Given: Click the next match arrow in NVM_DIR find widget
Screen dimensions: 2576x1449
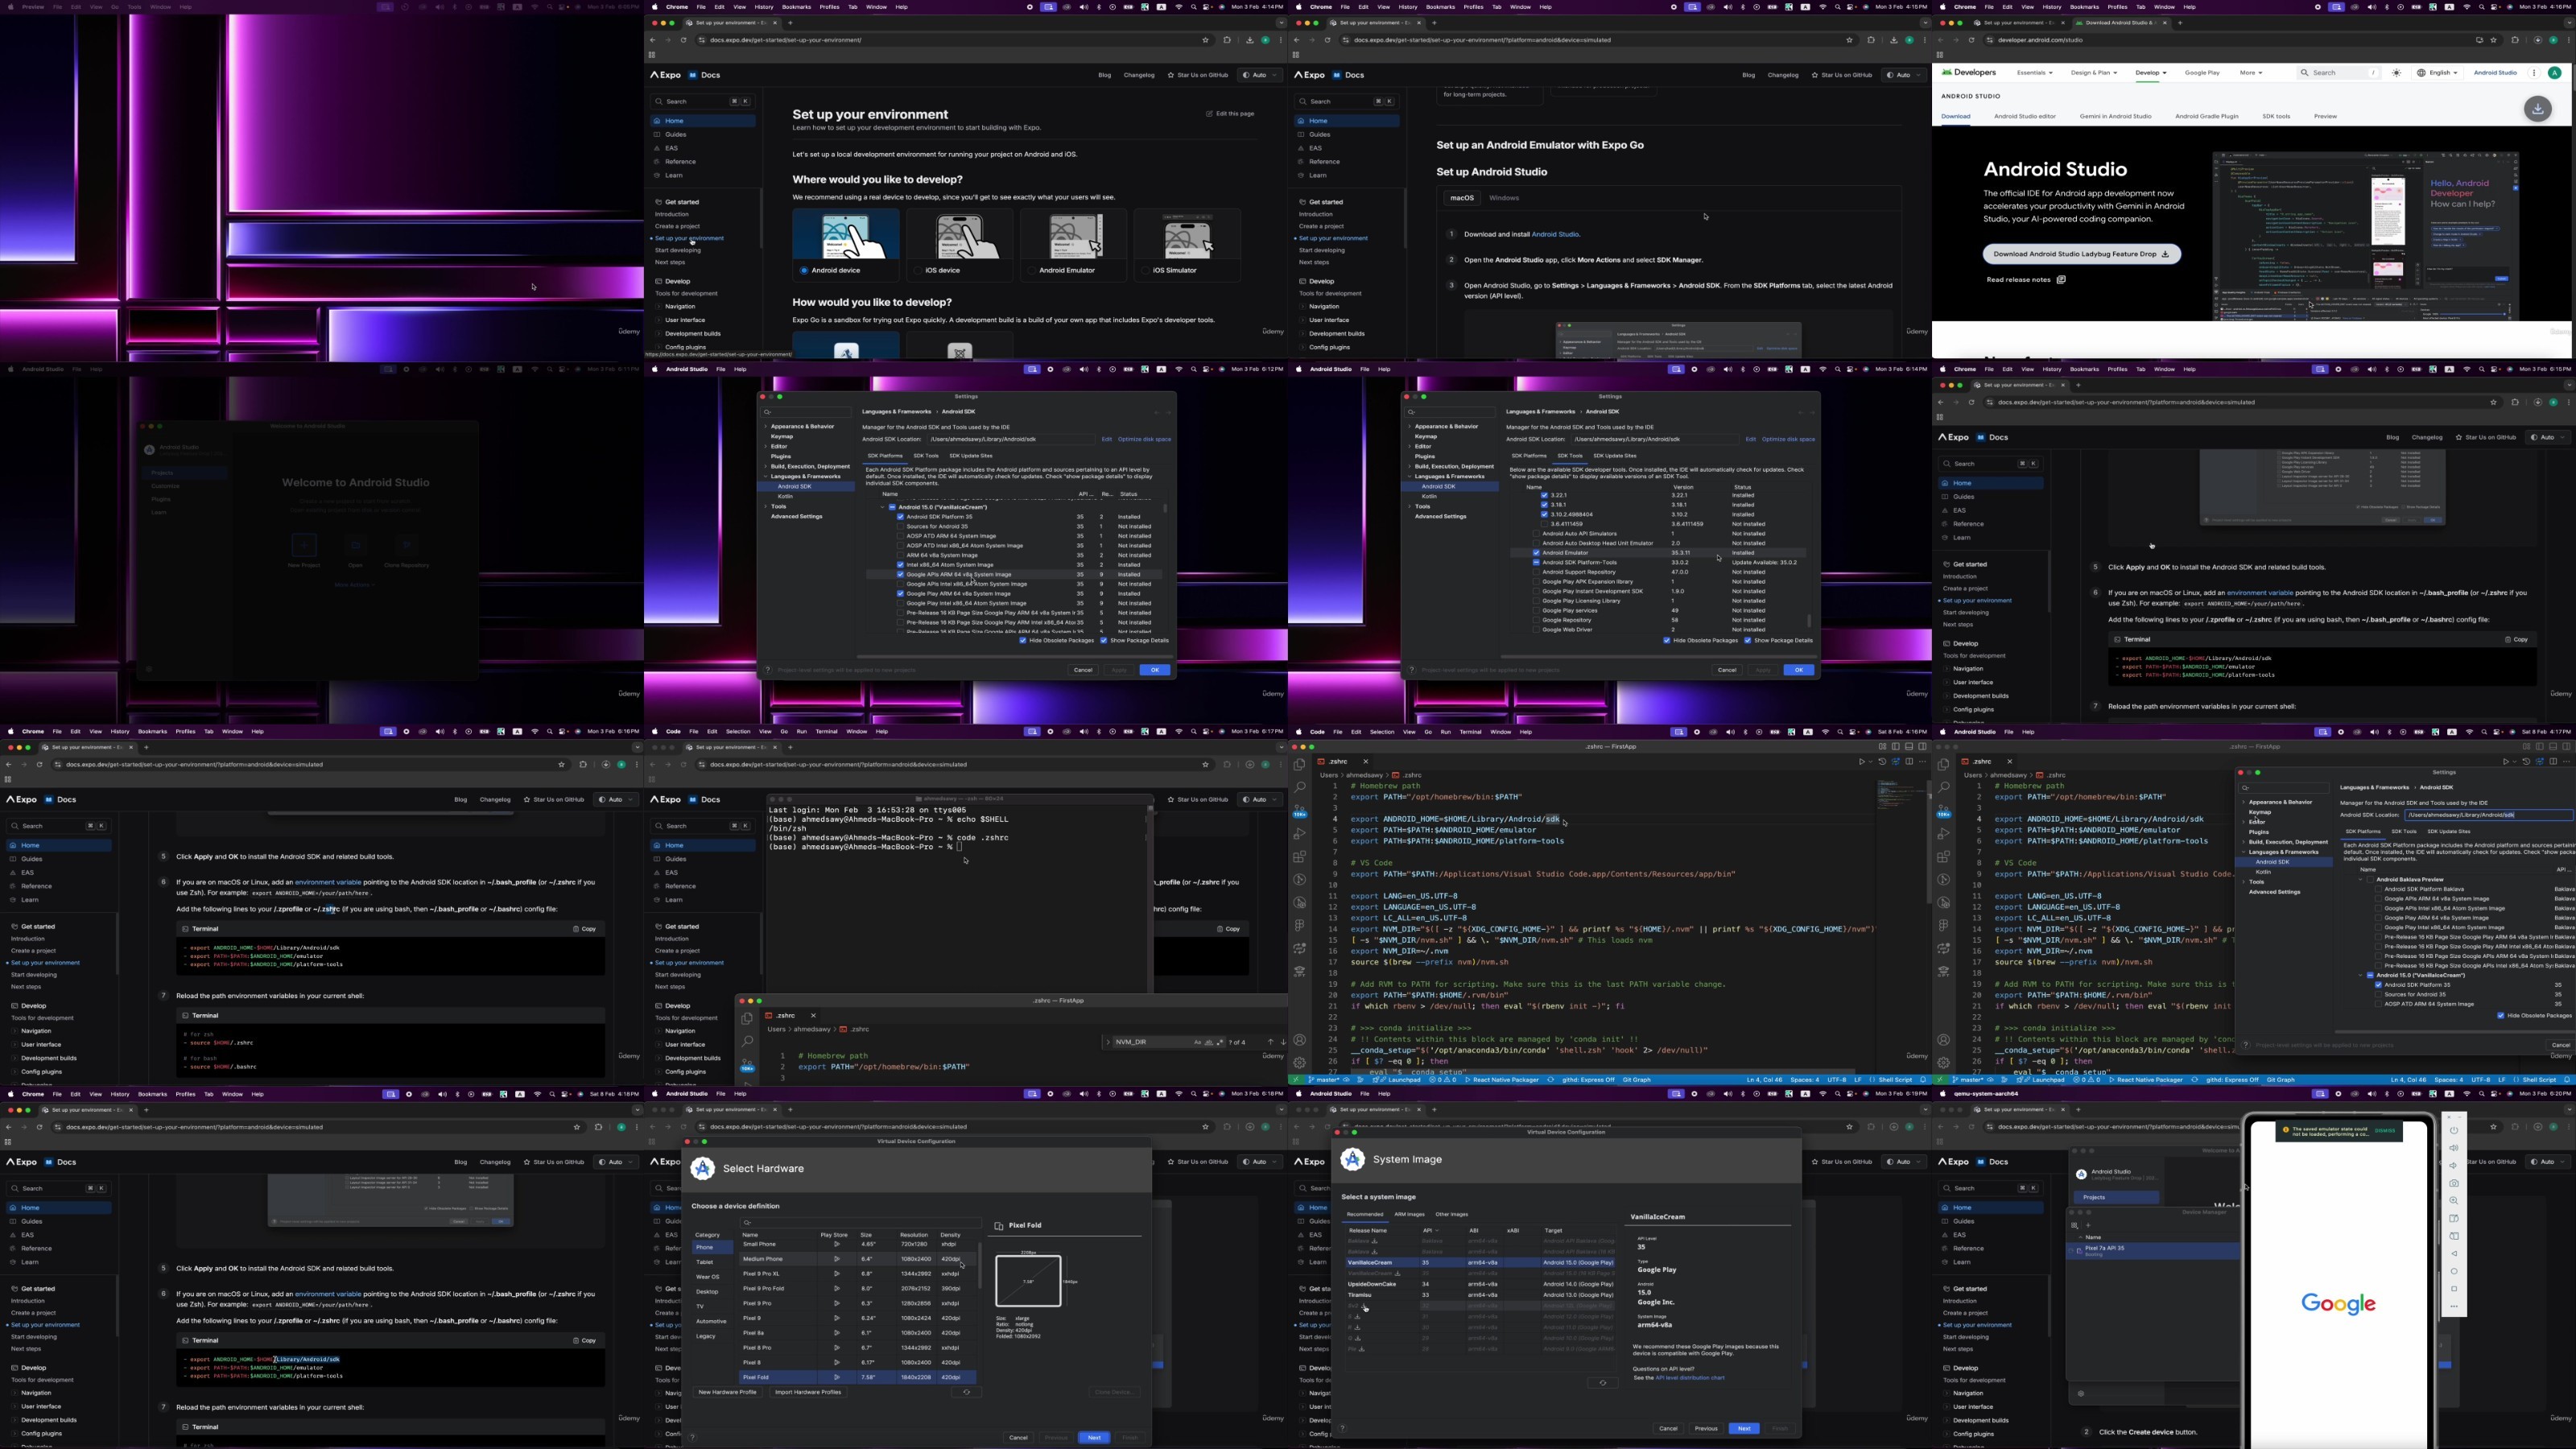Looking at the screenshot, I should point(1283,1042).
